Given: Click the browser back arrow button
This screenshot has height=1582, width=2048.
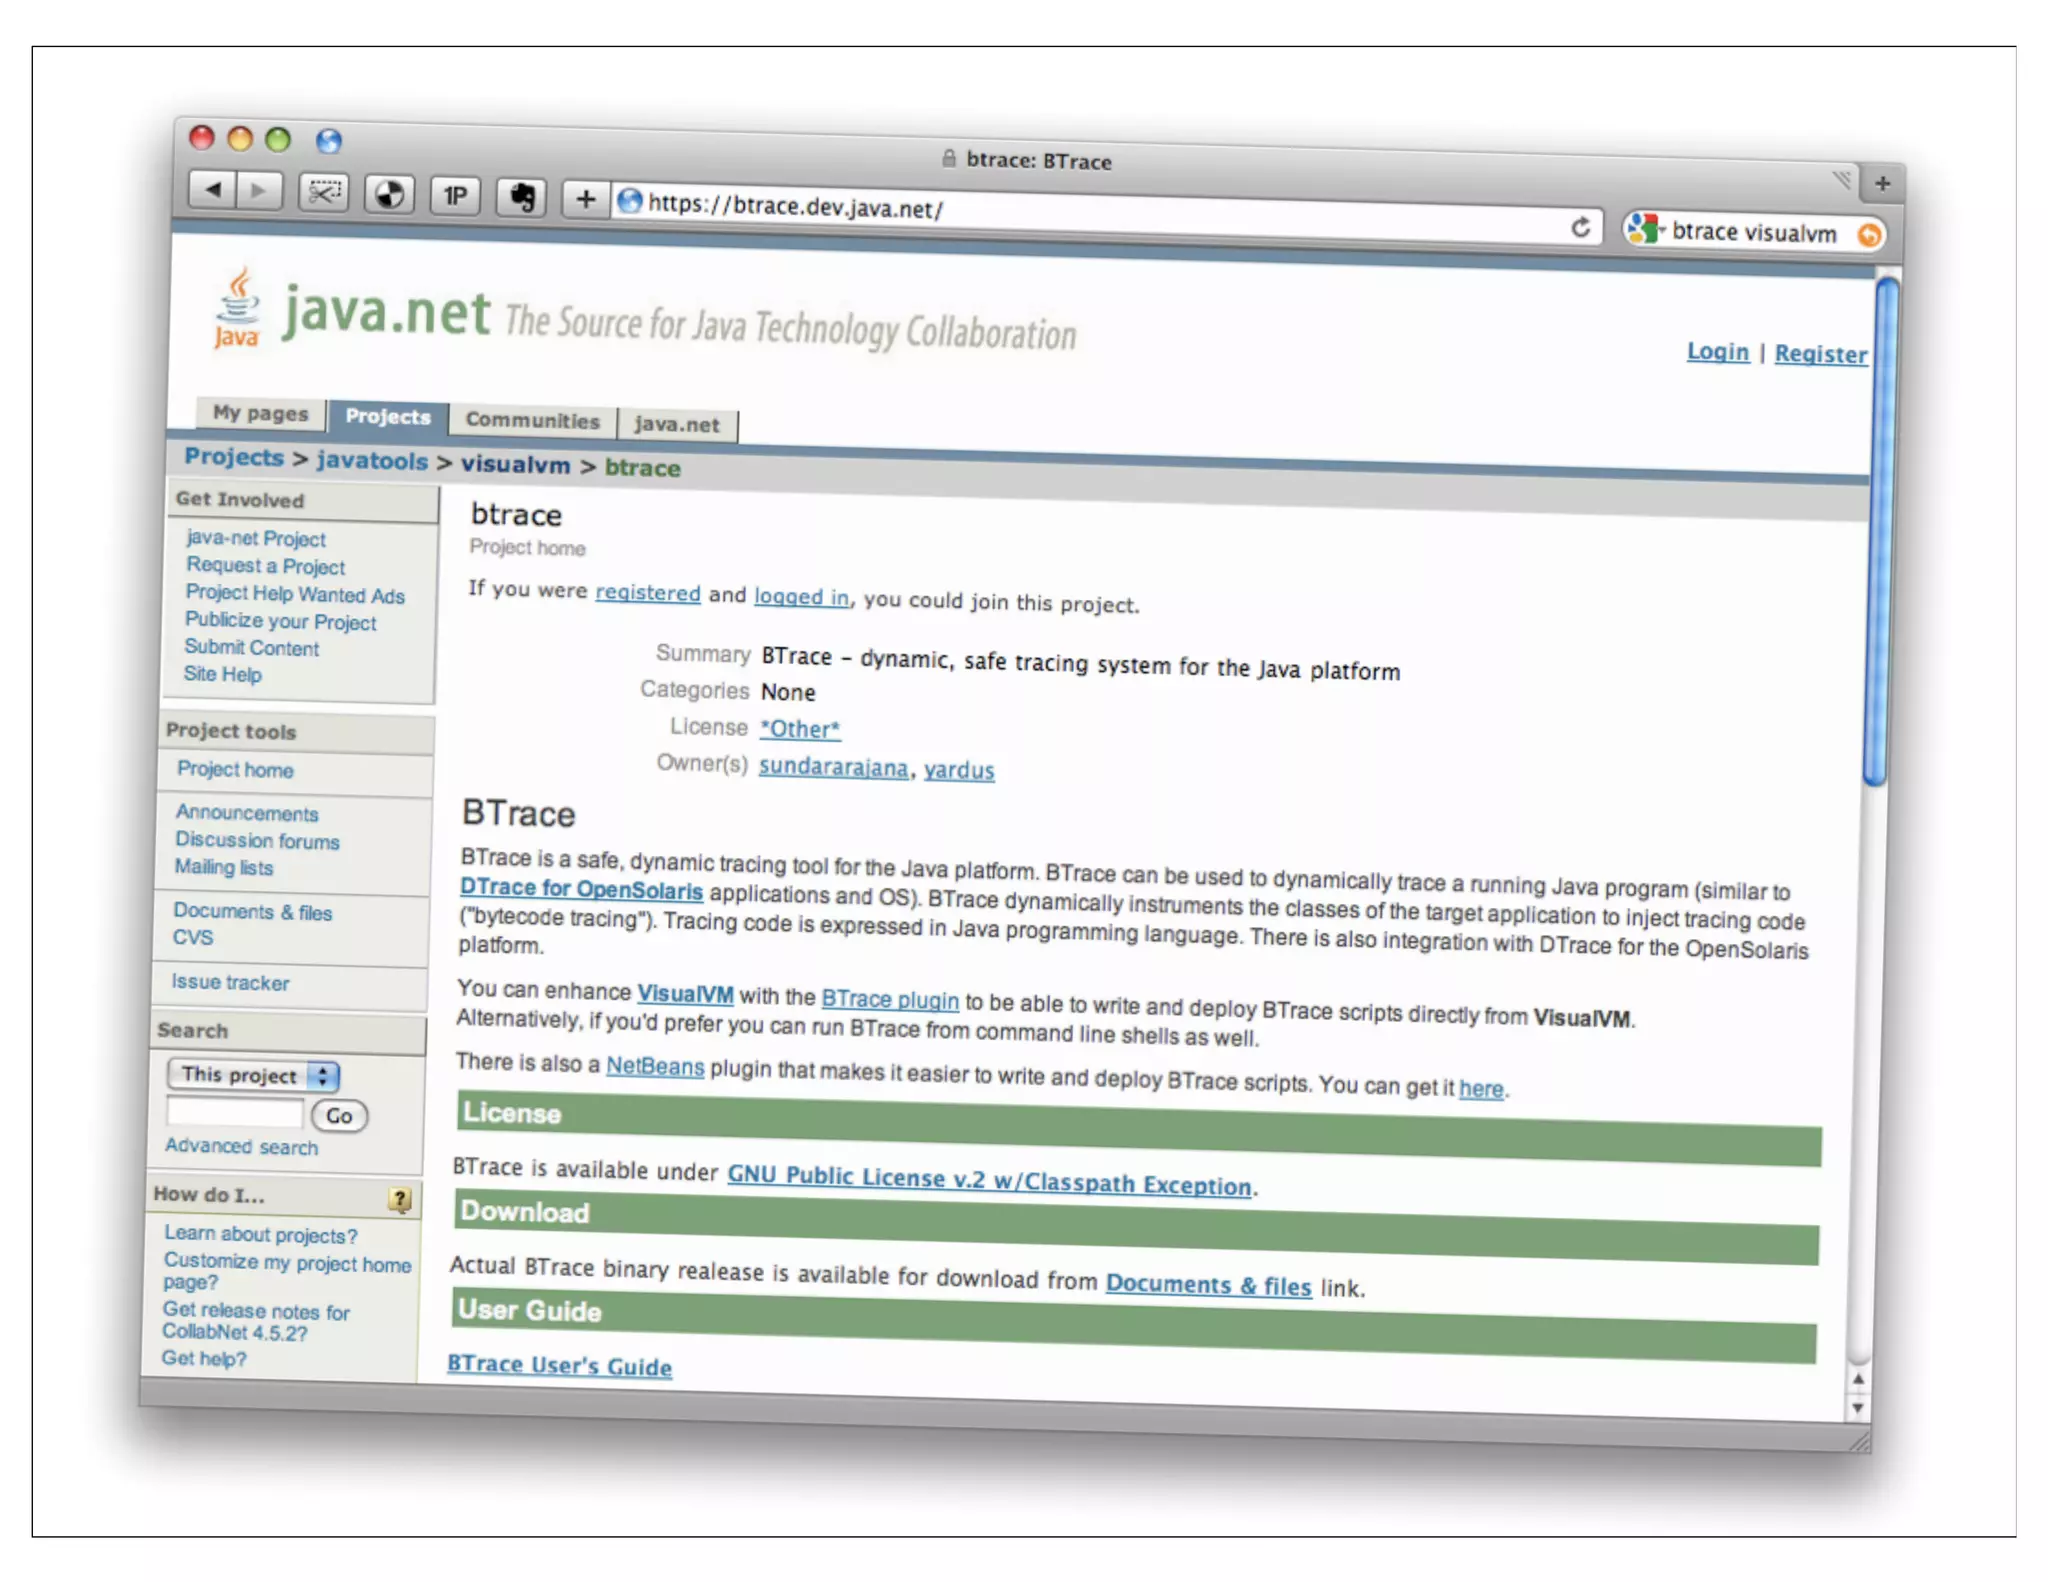Looking at the screenshot, I should pos(213,188).
